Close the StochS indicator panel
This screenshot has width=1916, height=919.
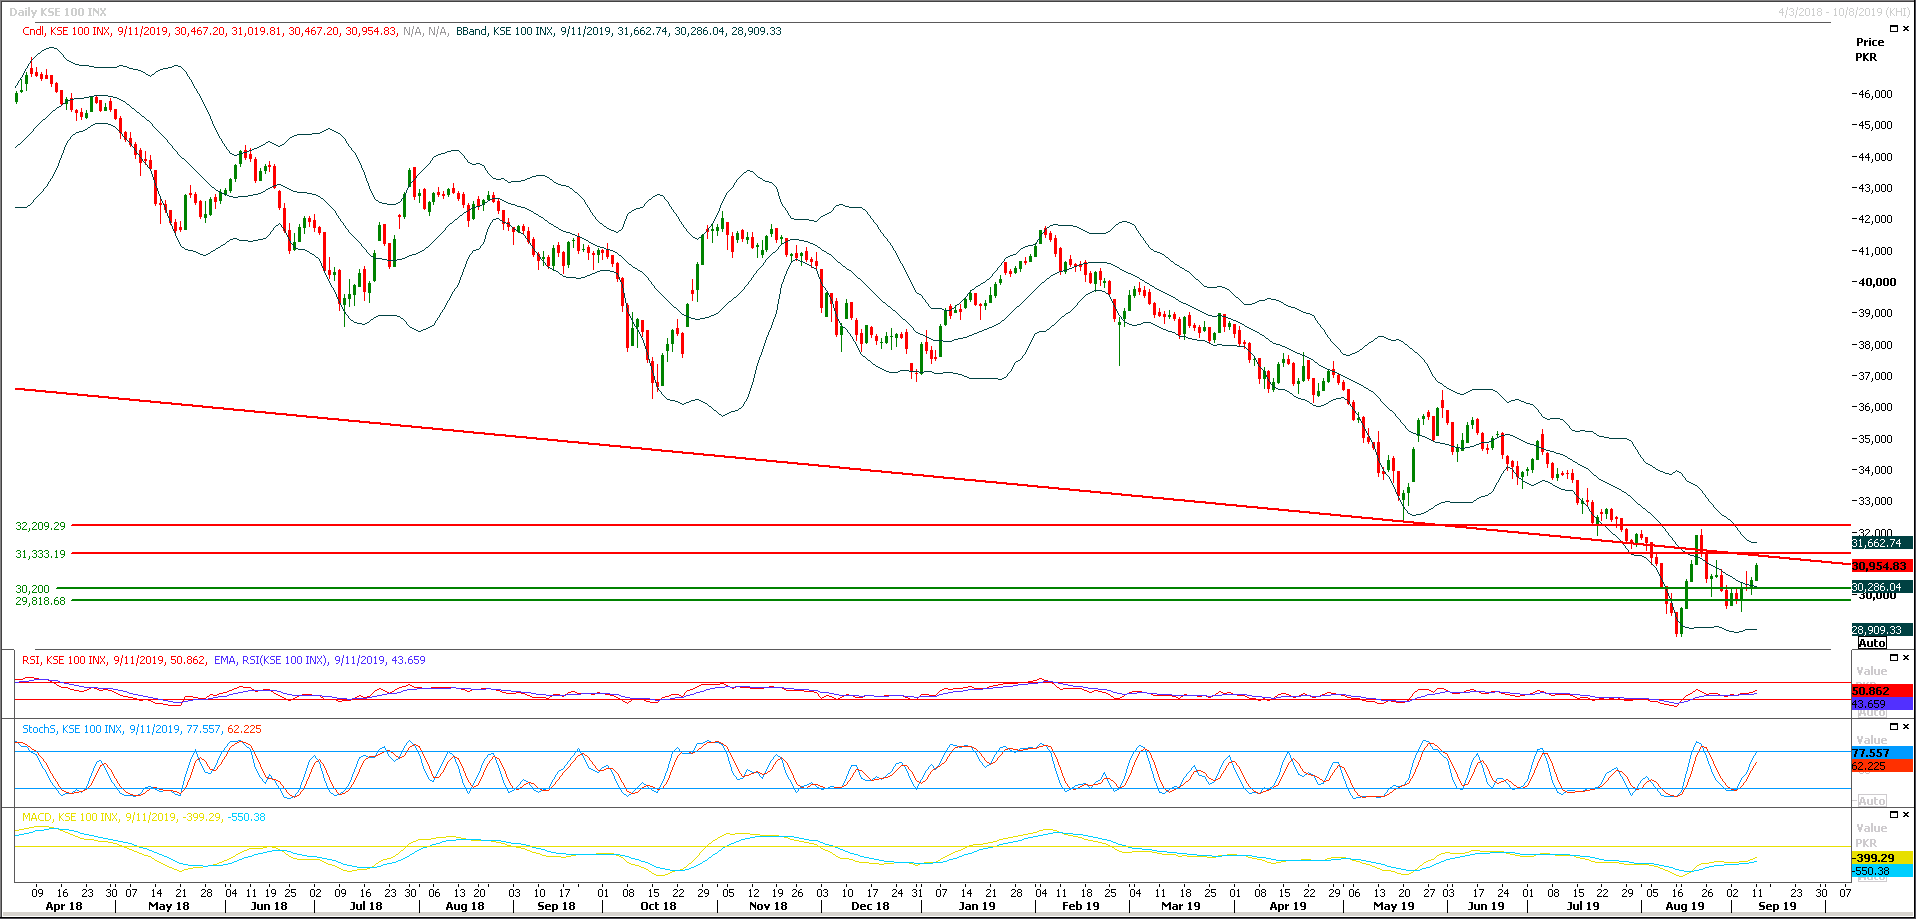1906,727
